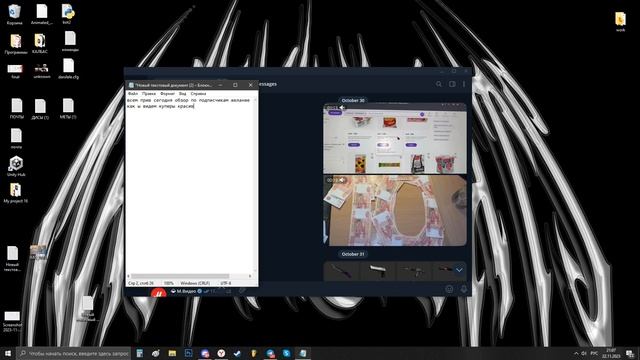Open the Справка menu in Notepad

[x=198, y=93]
